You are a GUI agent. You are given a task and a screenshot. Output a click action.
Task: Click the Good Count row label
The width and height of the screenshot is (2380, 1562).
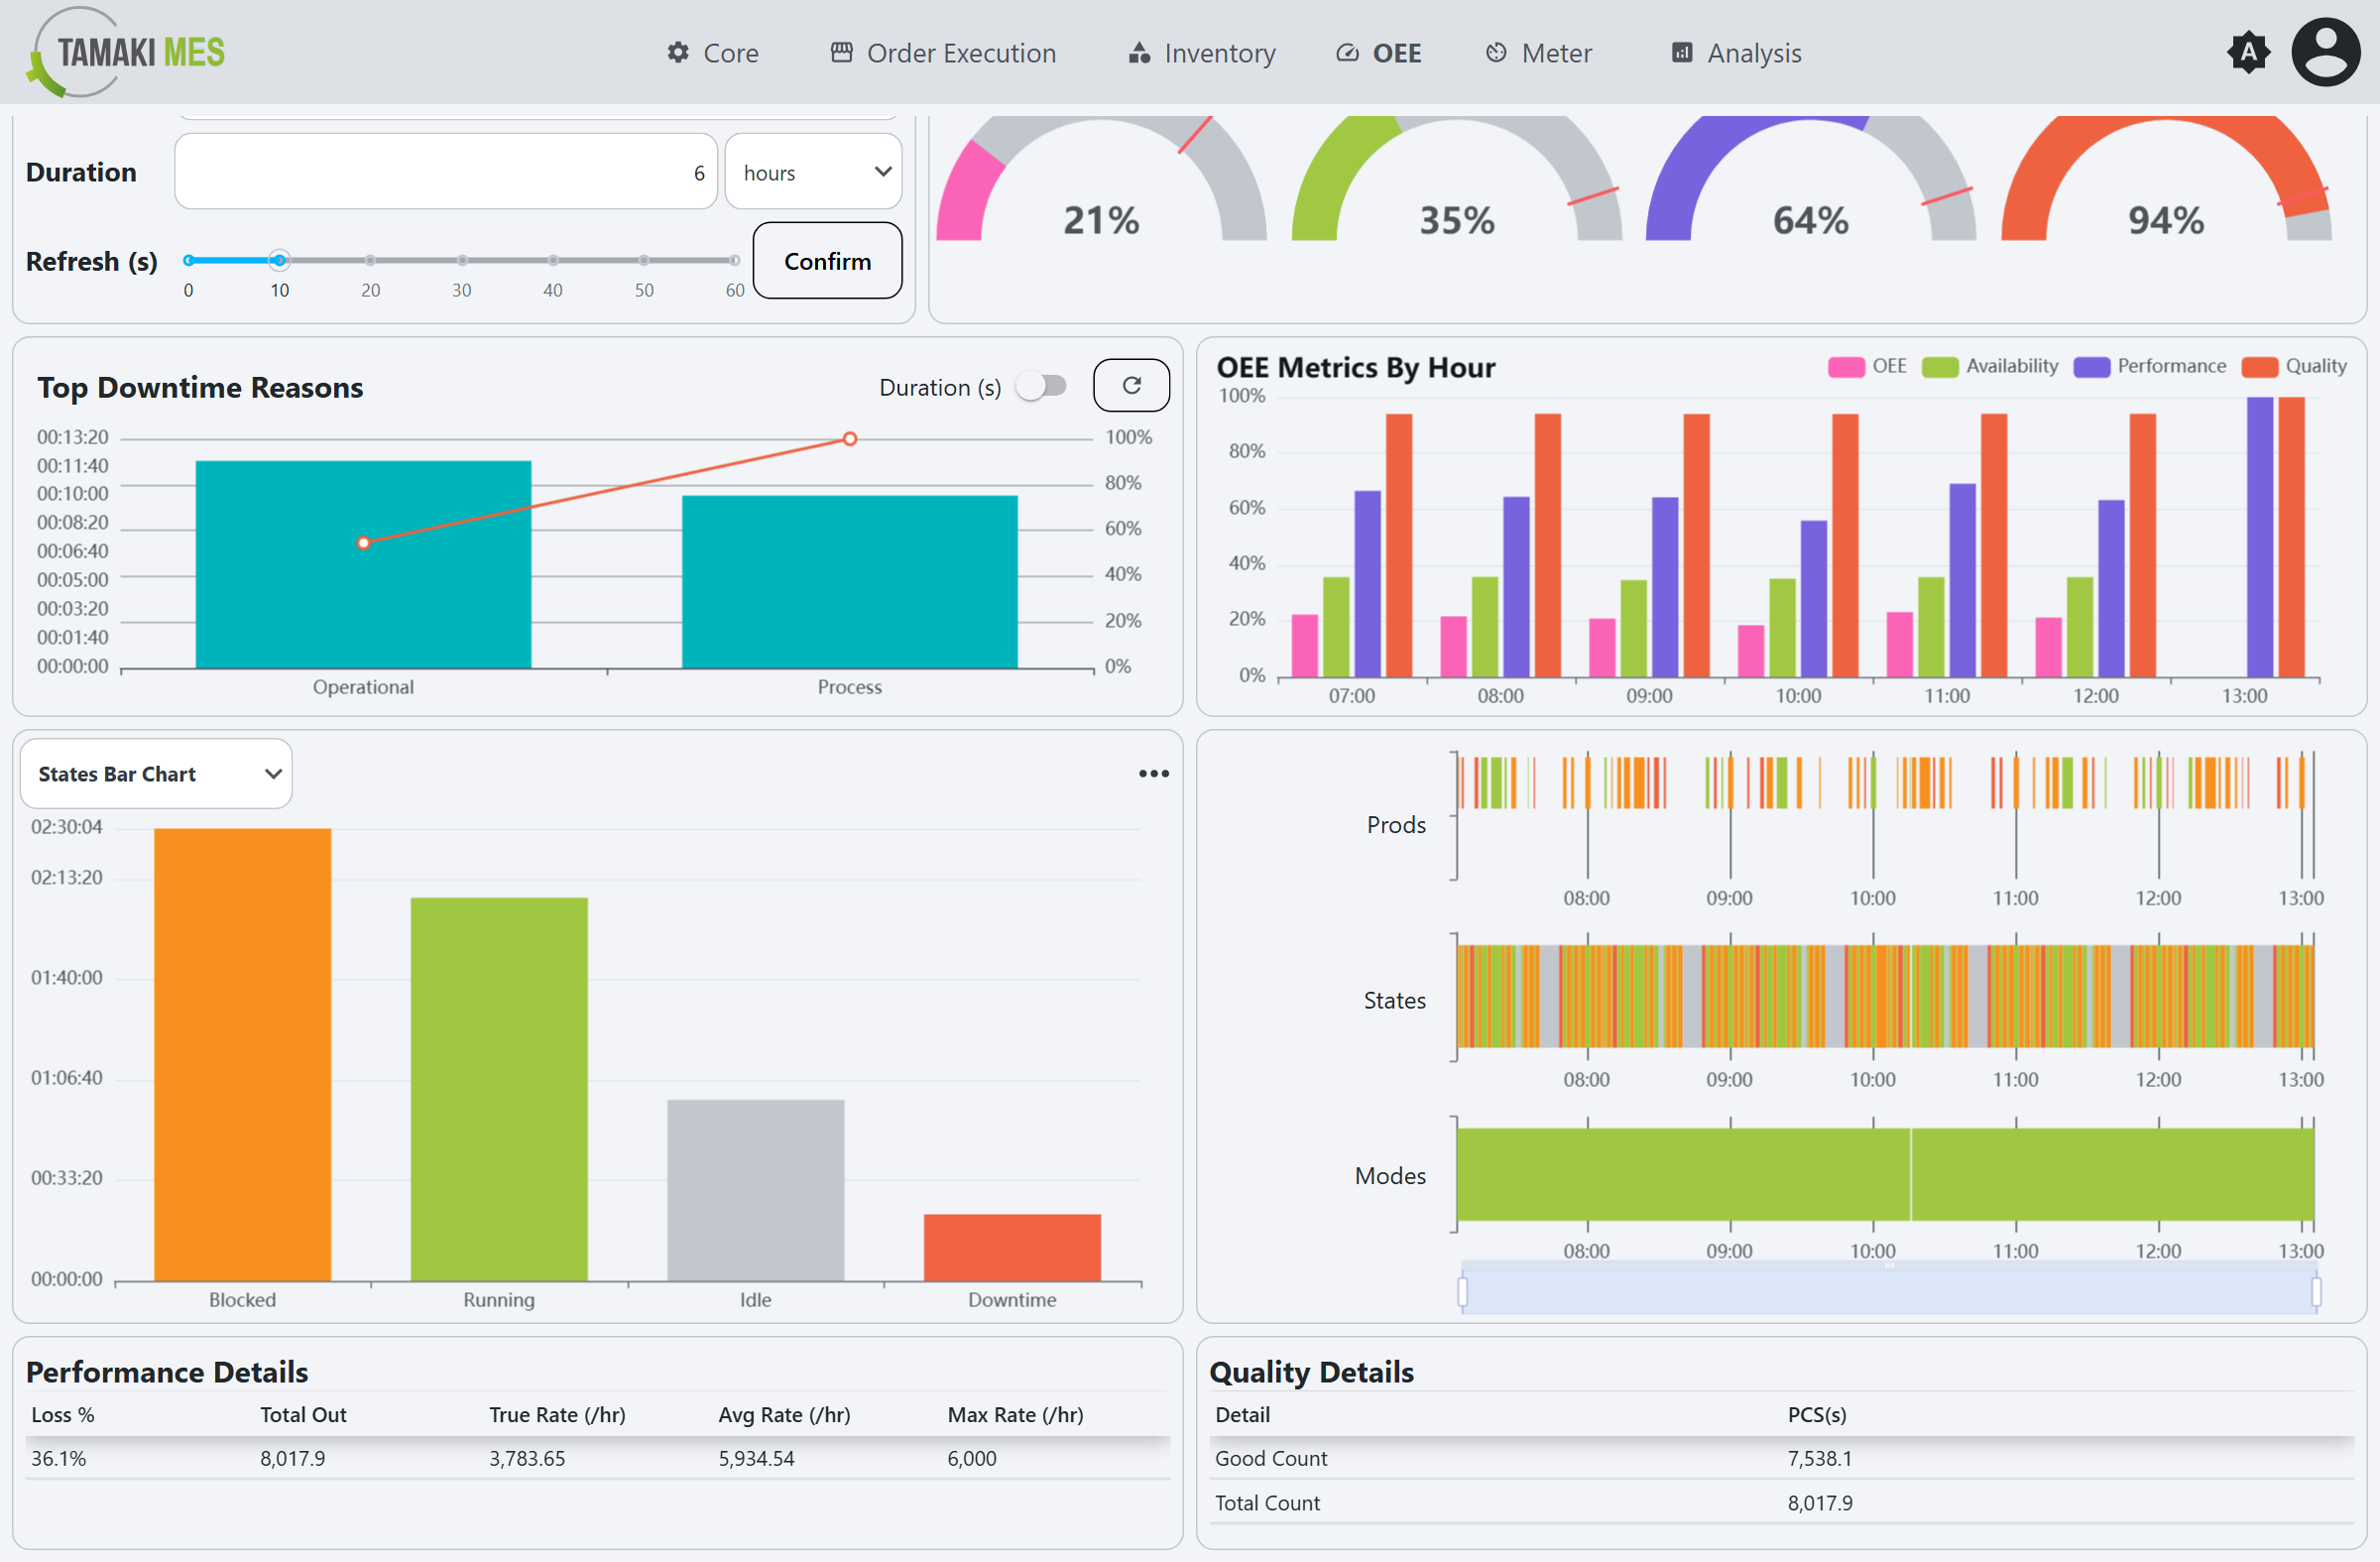(x=1271, y=1458)
